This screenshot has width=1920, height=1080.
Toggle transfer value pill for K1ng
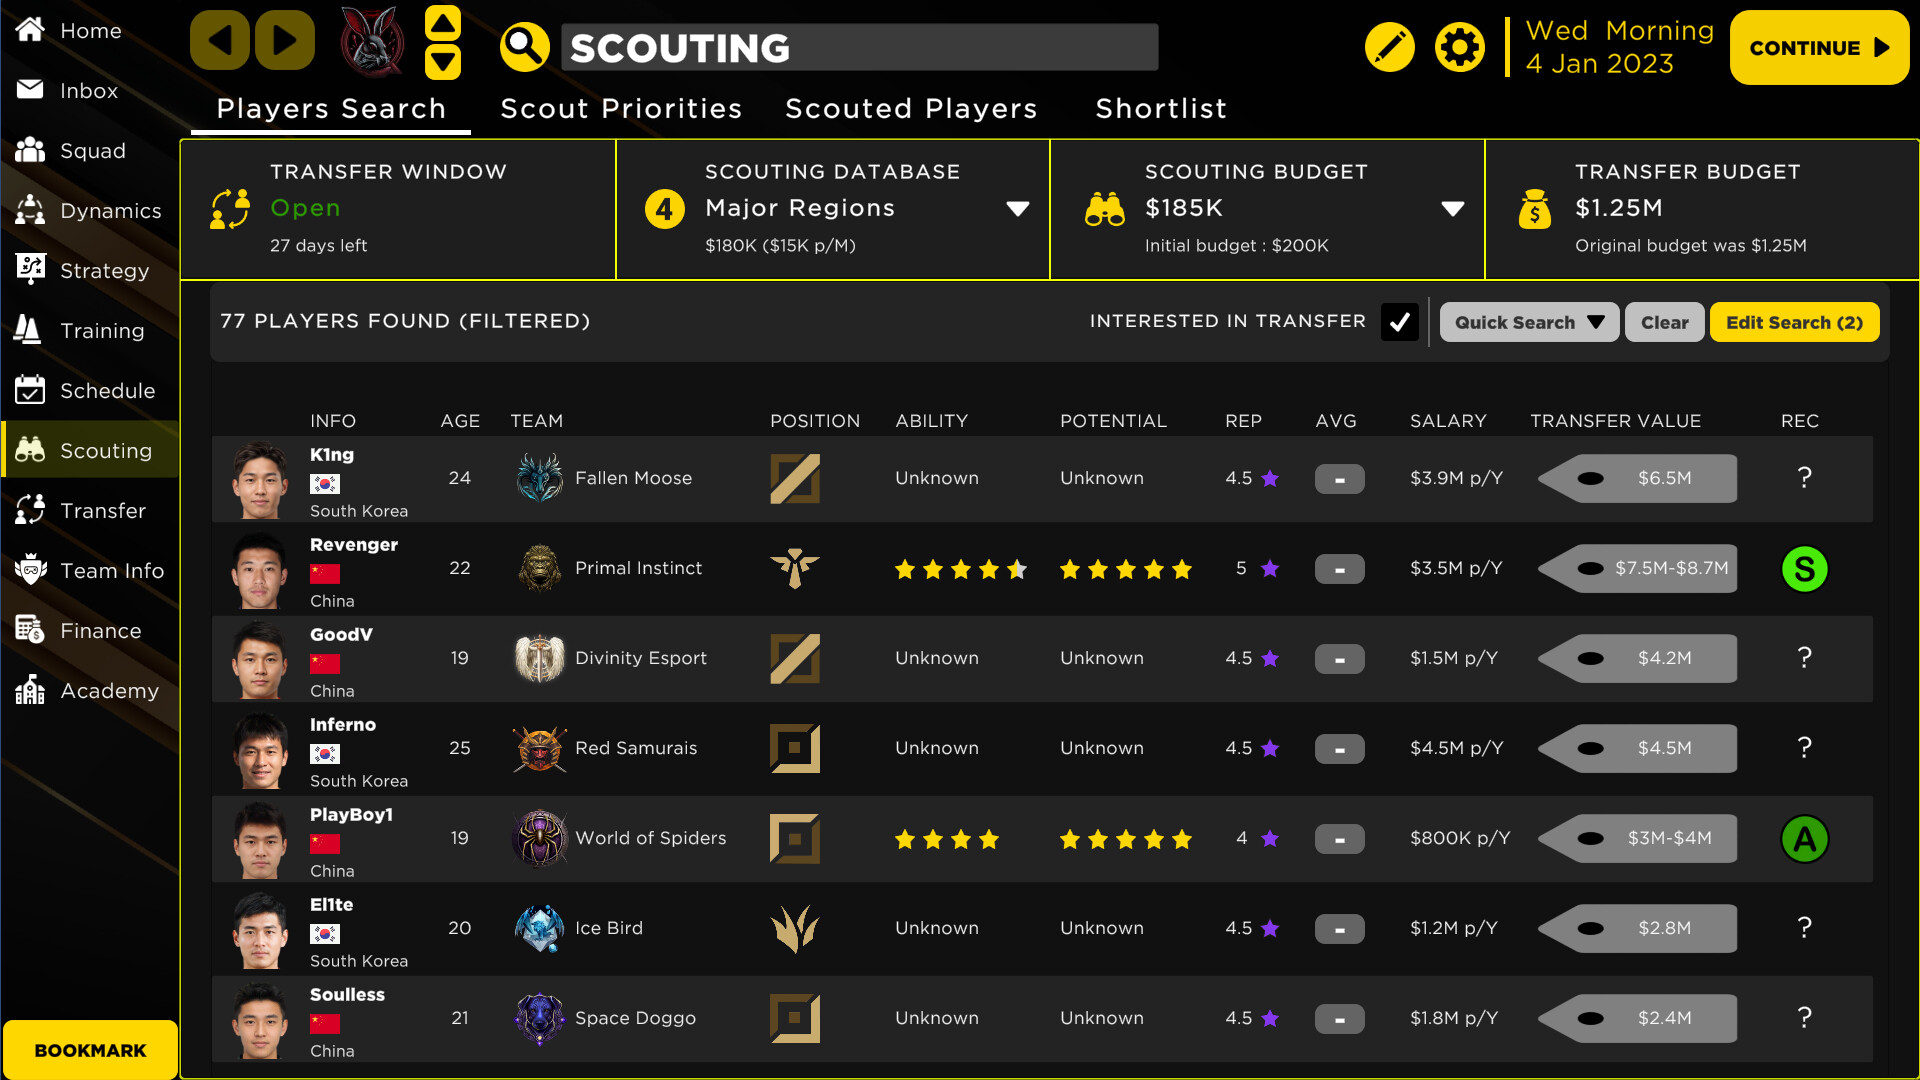(x=1637, y=478)
